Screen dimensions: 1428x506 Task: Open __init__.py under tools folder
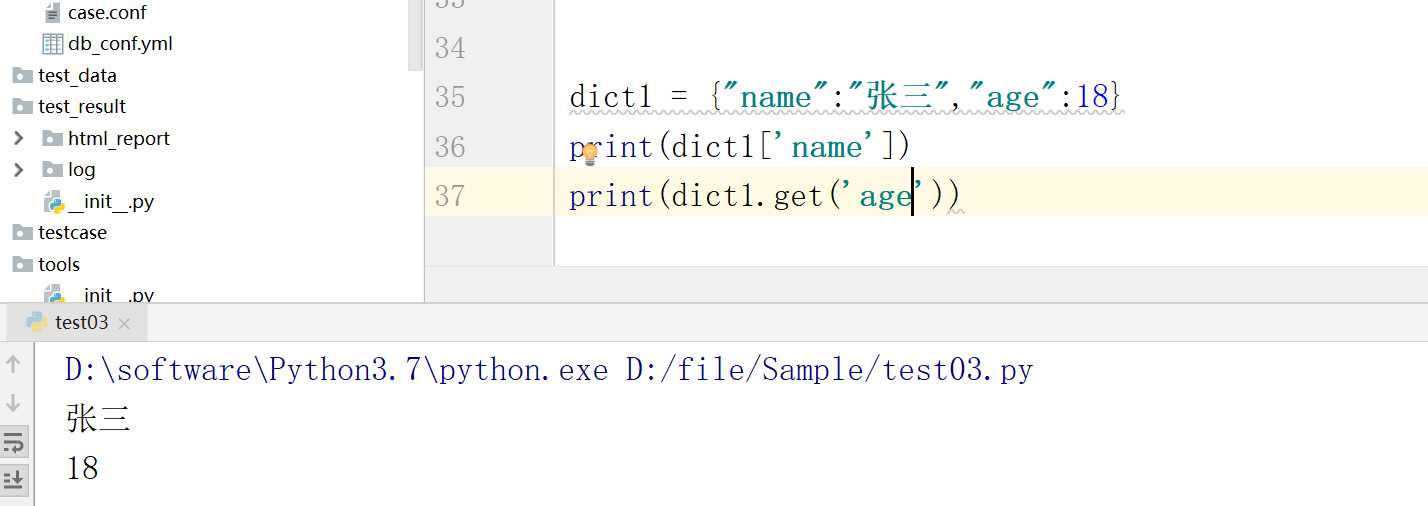(x=111, y=295)
